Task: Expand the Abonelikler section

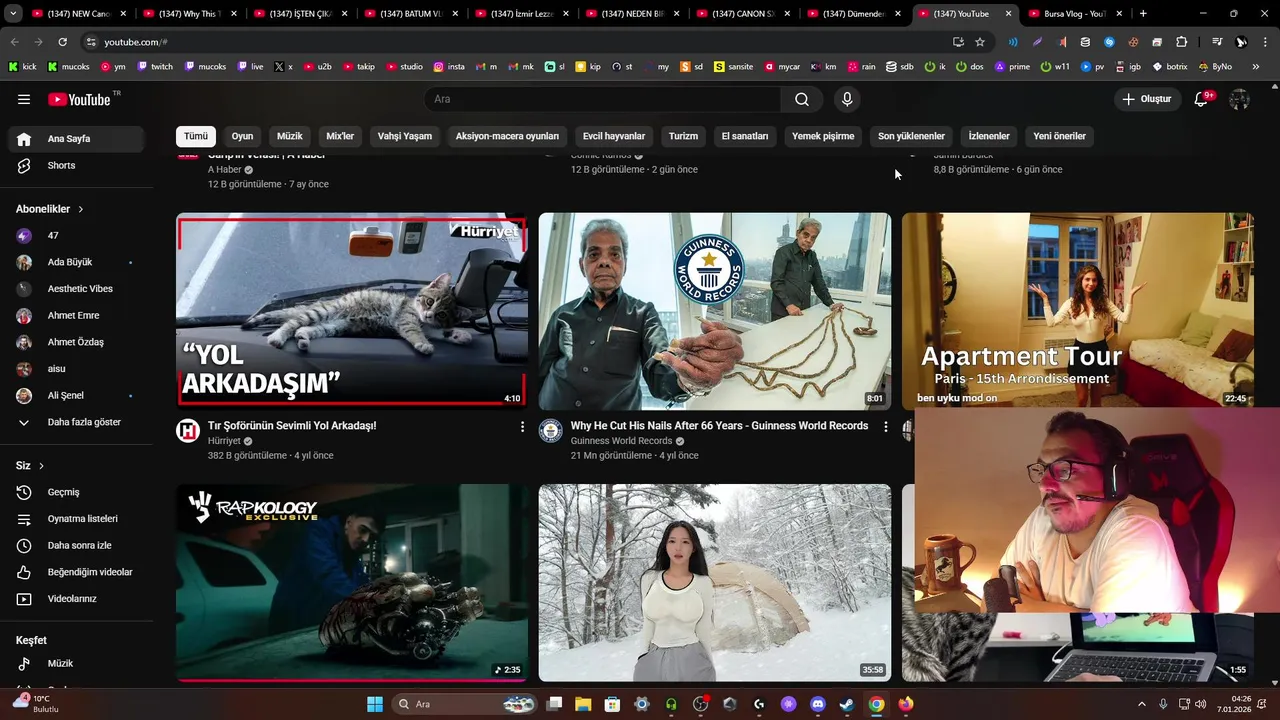Action: click(50, 209)
